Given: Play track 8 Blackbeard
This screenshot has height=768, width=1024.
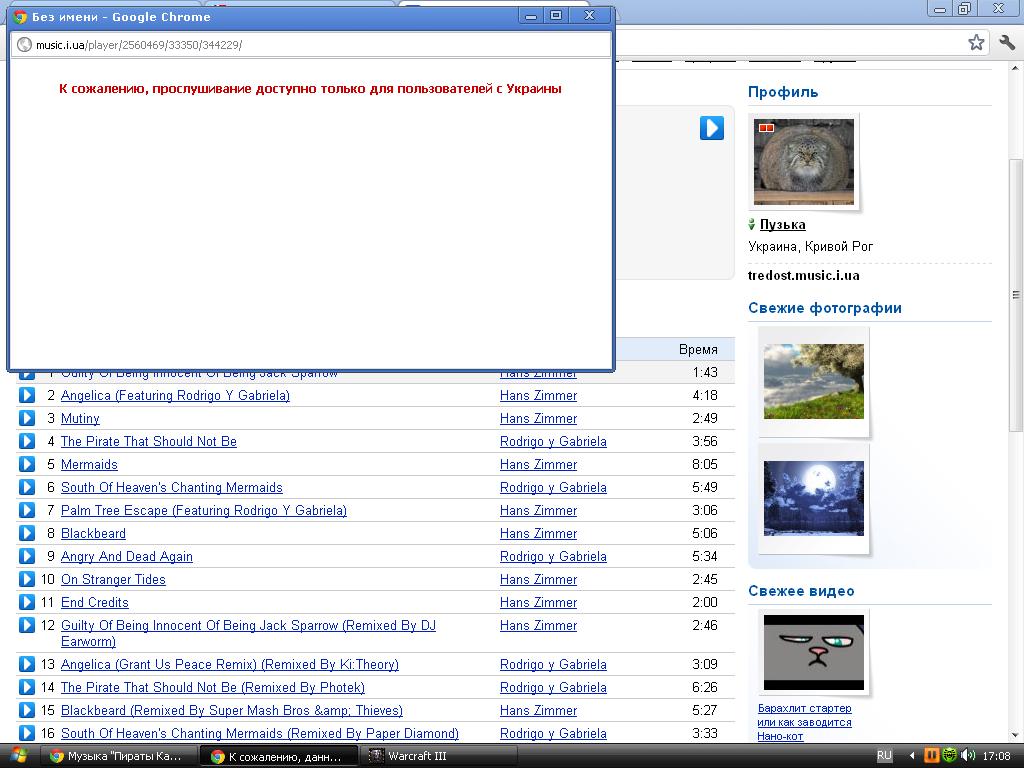Looking at the screenshot, I should coord(27,533).
